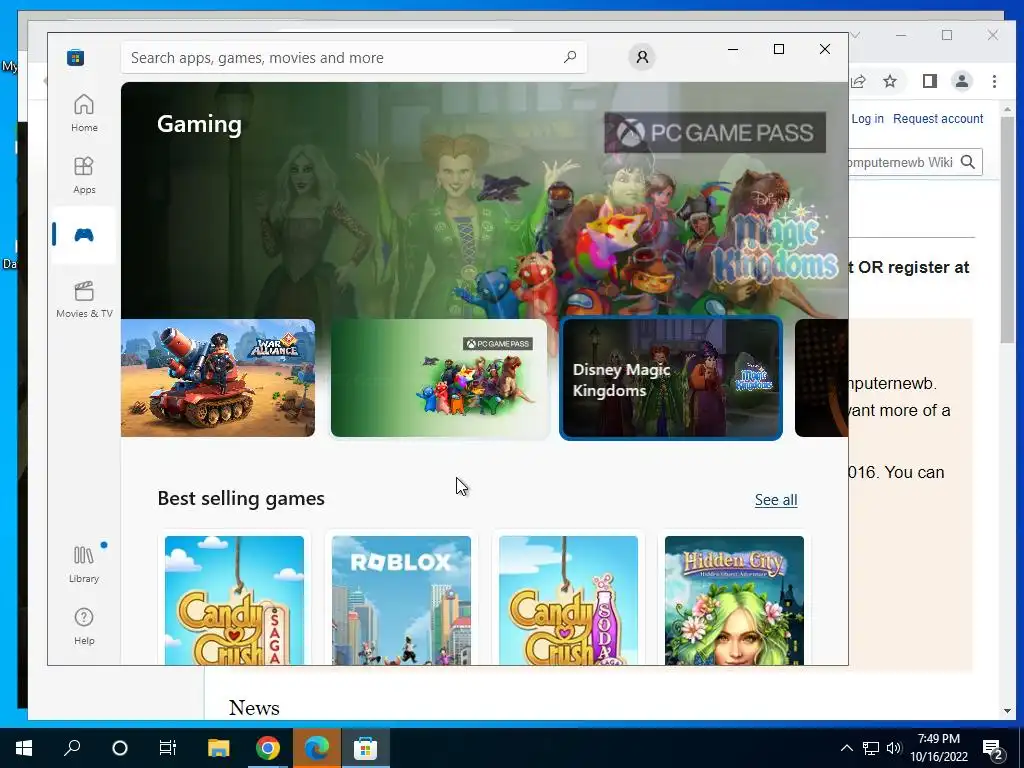Open Task View on the taskbar

168,748
